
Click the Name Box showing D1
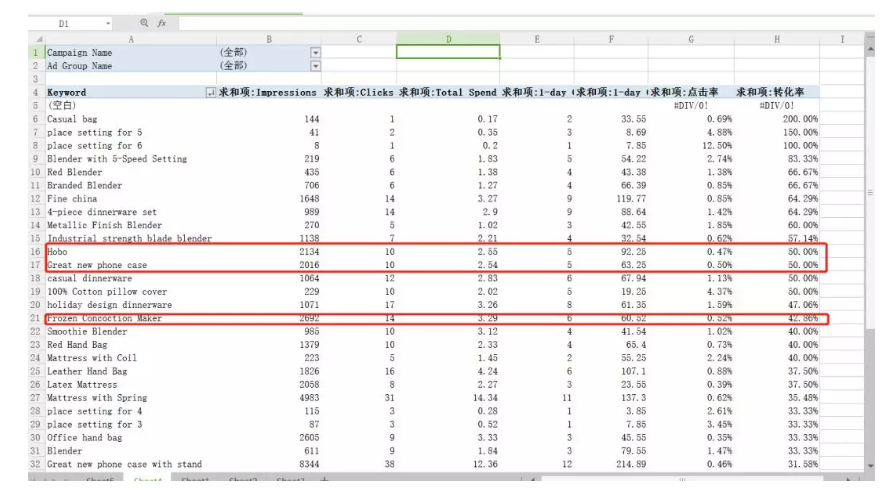70,22
